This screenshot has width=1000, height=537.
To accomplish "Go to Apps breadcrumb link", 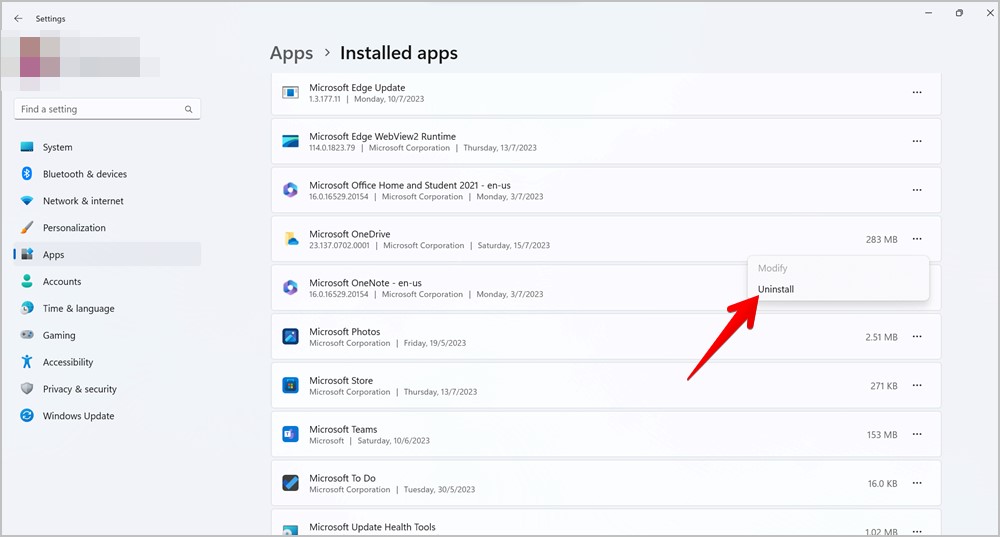I will click(x=291, y=53).
